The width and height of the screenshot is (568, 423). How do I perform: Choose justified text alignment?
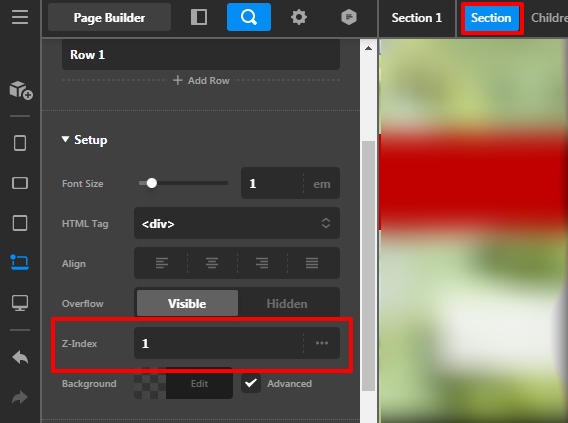click(x=312, y=263)
